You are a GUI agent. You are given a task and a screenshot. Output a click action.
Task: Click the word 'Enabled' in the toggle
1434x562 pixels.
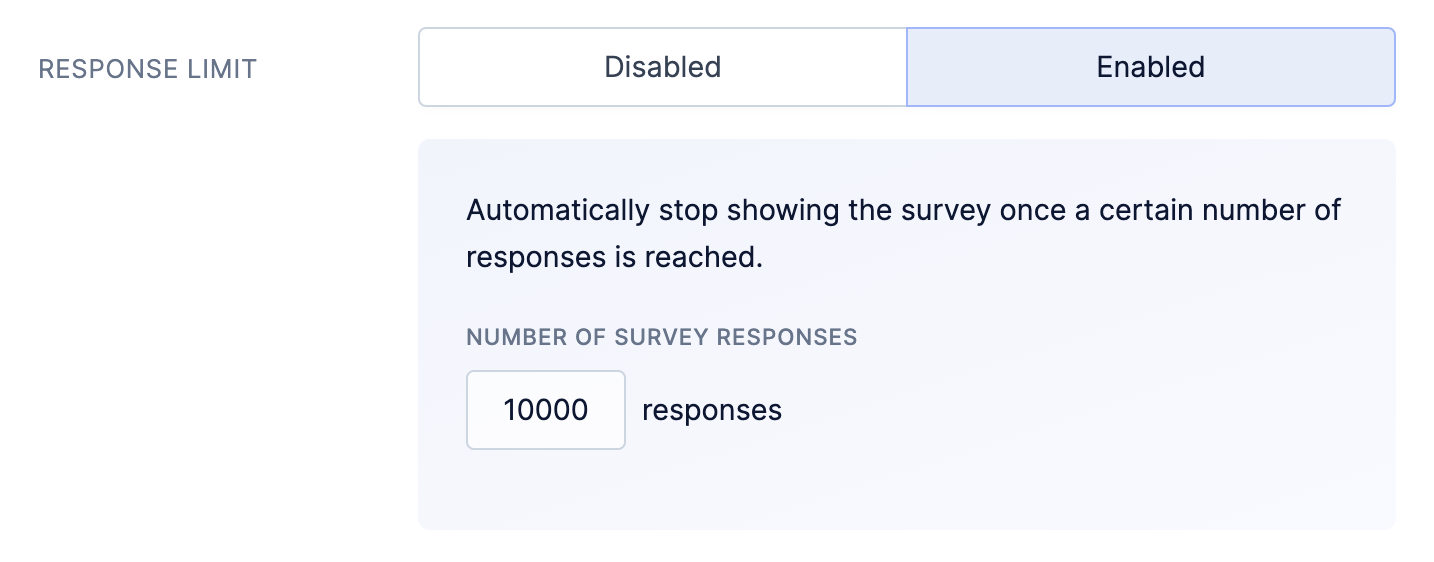(1150, 67)
